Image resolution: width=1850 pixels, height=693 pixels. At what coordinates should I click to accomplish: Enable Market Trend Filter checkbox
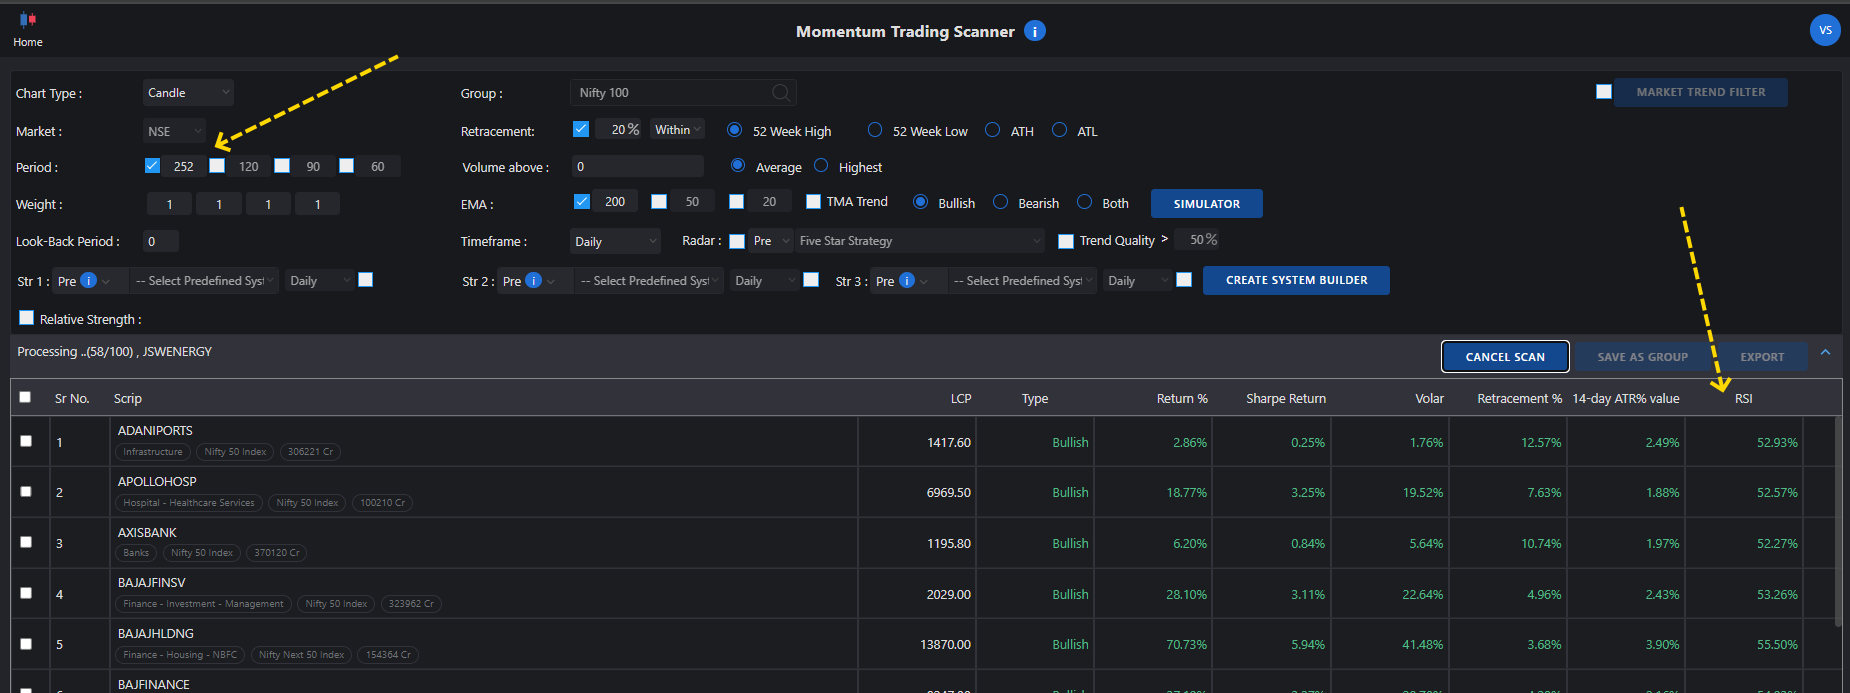(1604, 92)
